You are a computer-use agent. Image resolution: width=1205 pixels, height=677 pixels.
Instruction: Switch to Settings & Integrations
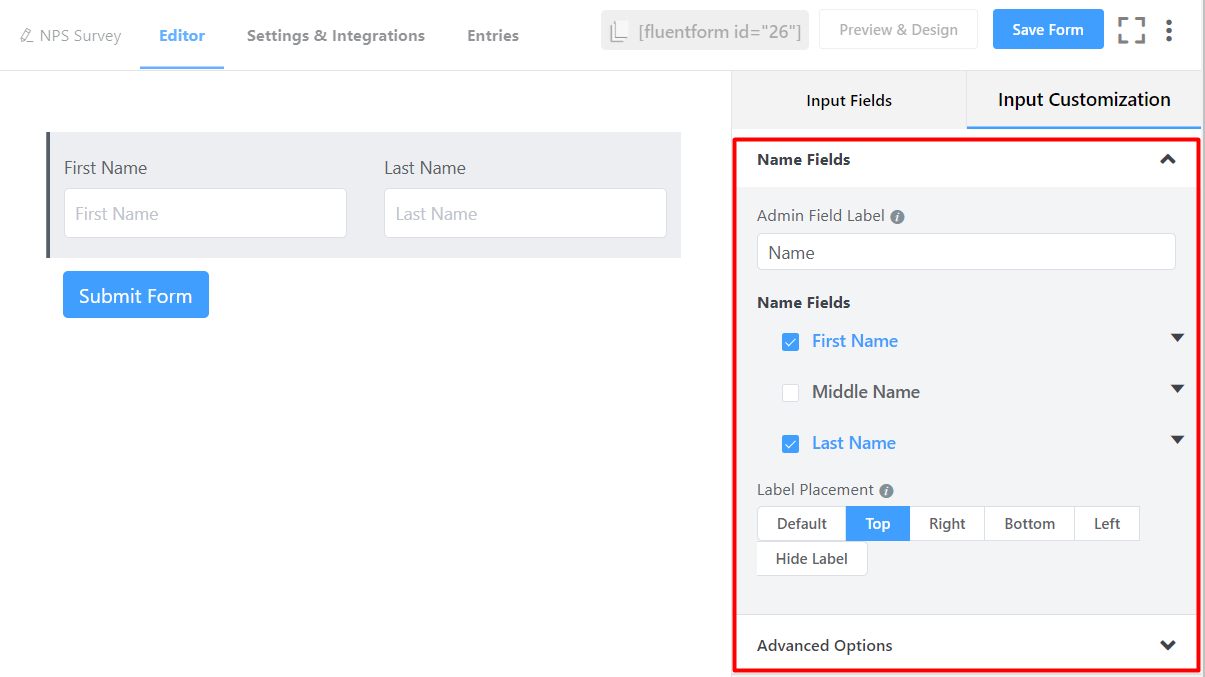click(x=335, y=35)
